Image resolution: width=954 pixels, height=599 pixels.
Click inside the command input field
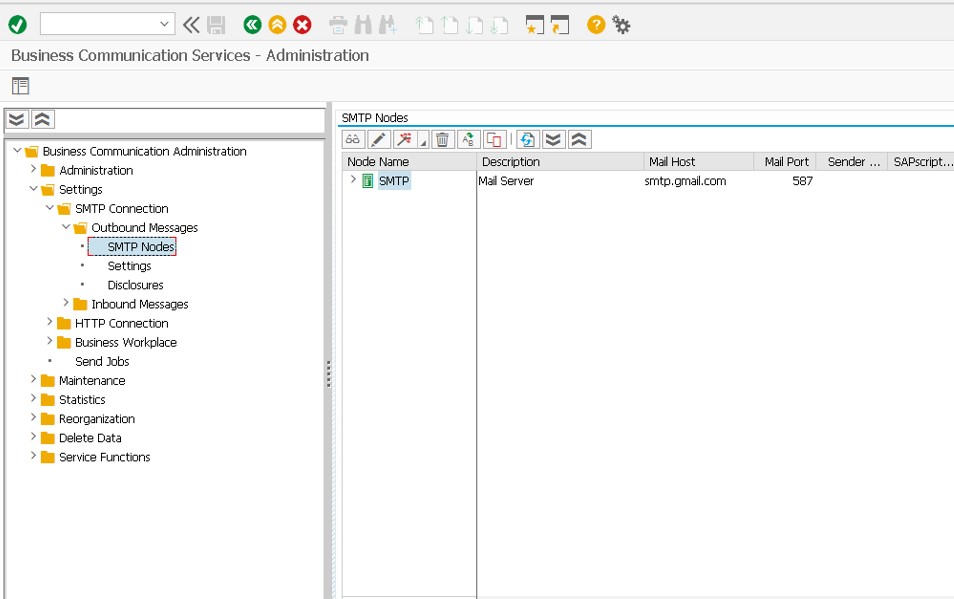click(99, 24)
